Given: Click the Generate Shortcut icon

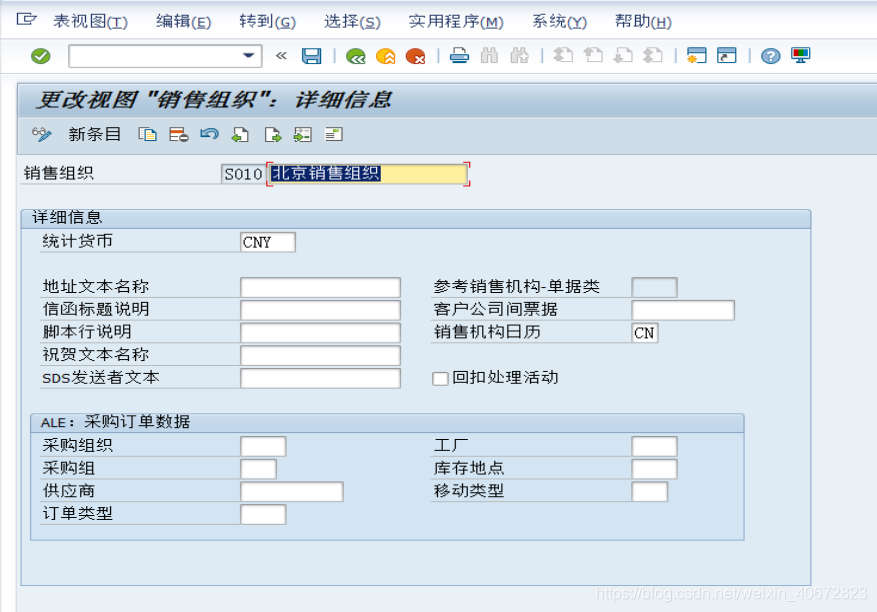Looking at the screenshot, I should [727, 55].
